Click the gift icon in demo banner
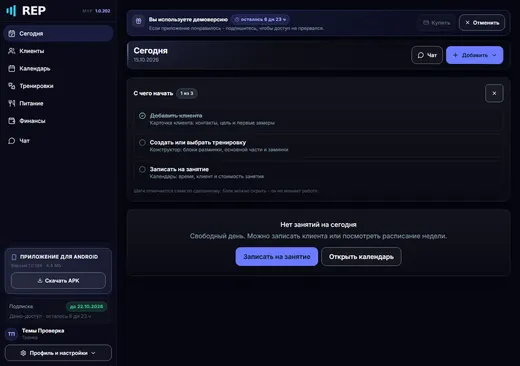The image size is (520, 366). [138, 21]
